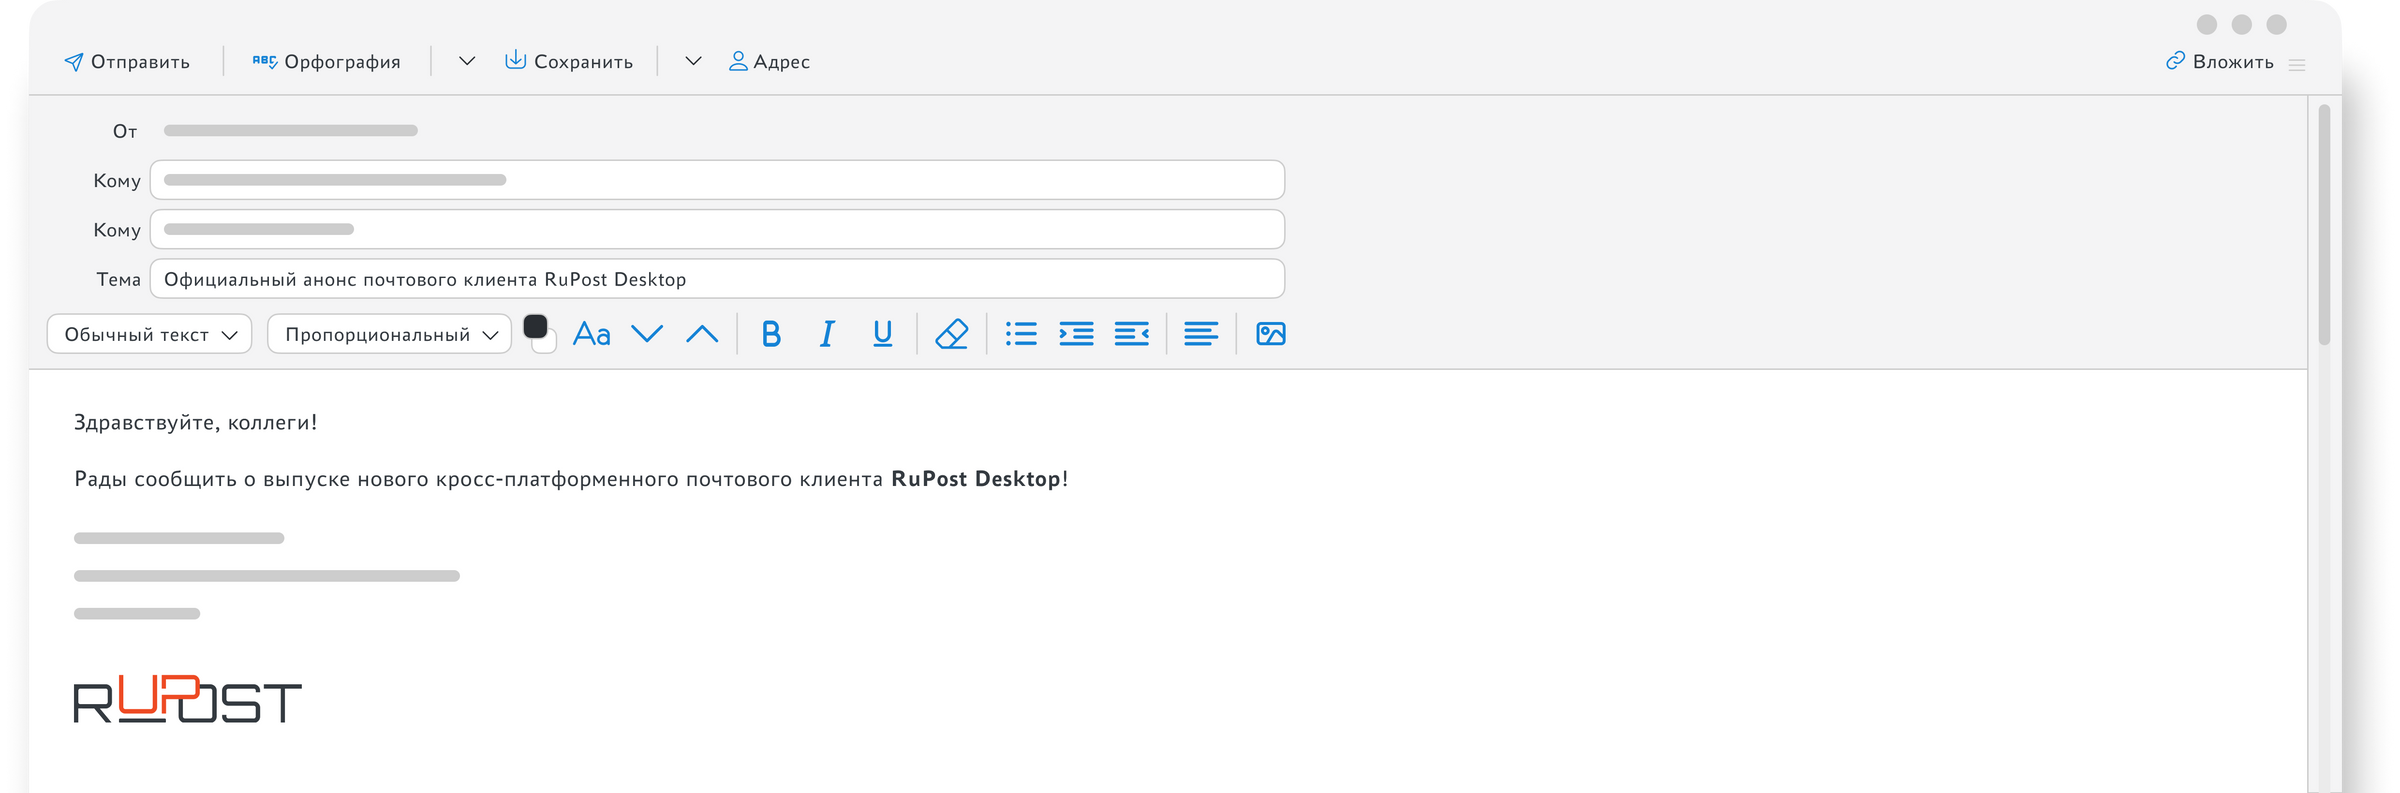Toggle italic formatting
This screenshot has width=2400, height=793.
827,334
